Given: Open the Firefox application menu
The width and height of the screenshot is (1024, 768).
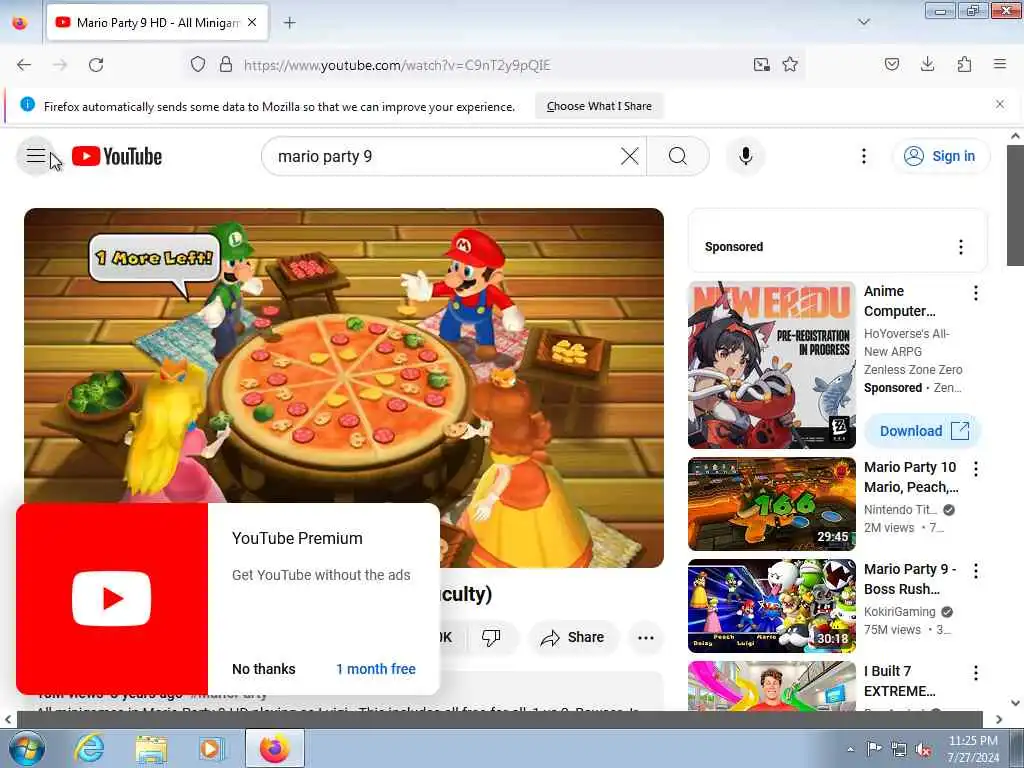Looking at the screenshot, I should point(1000,64).
